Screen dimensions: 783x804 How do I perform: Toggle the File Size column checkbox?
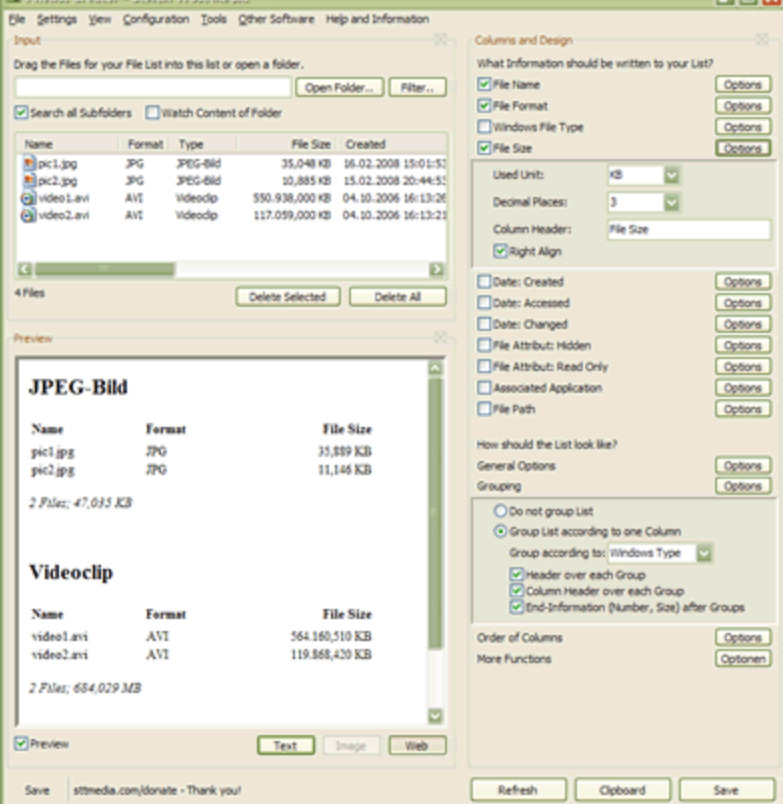point(484,148)
